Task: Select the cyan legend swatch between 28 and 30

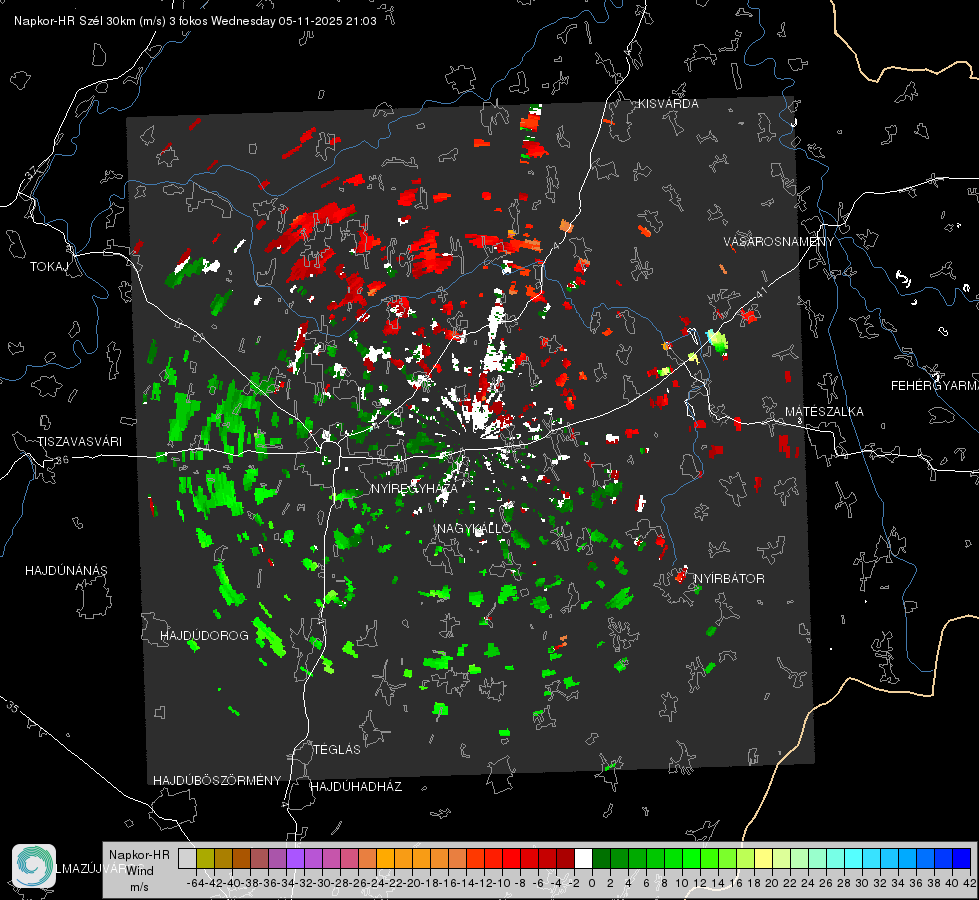Action: pyautogui.click(x=854, y=858)
